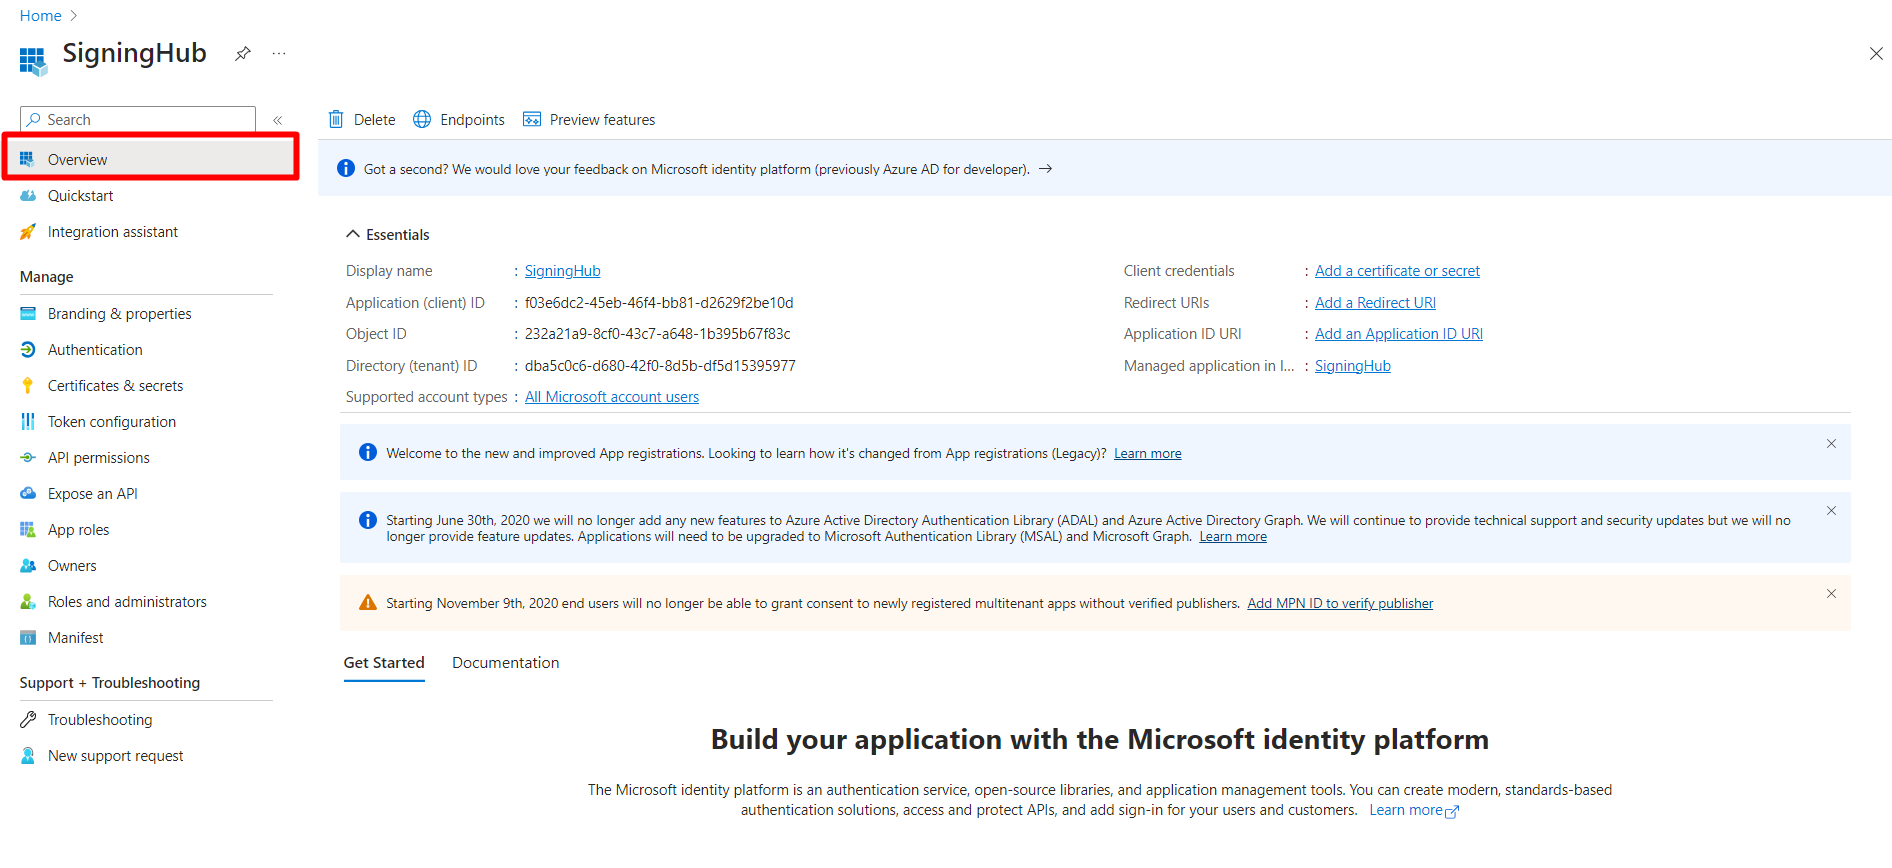
Task: Click Add an Application ID URI
Action: pyautogui.click(x=1398, y=334)
